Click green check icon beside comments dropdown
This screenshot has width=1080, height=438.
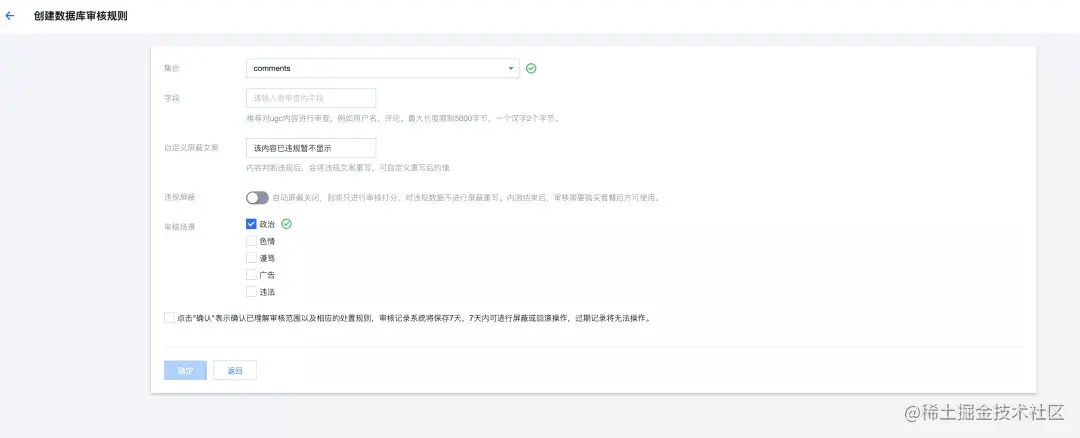[x=531, y=68]
